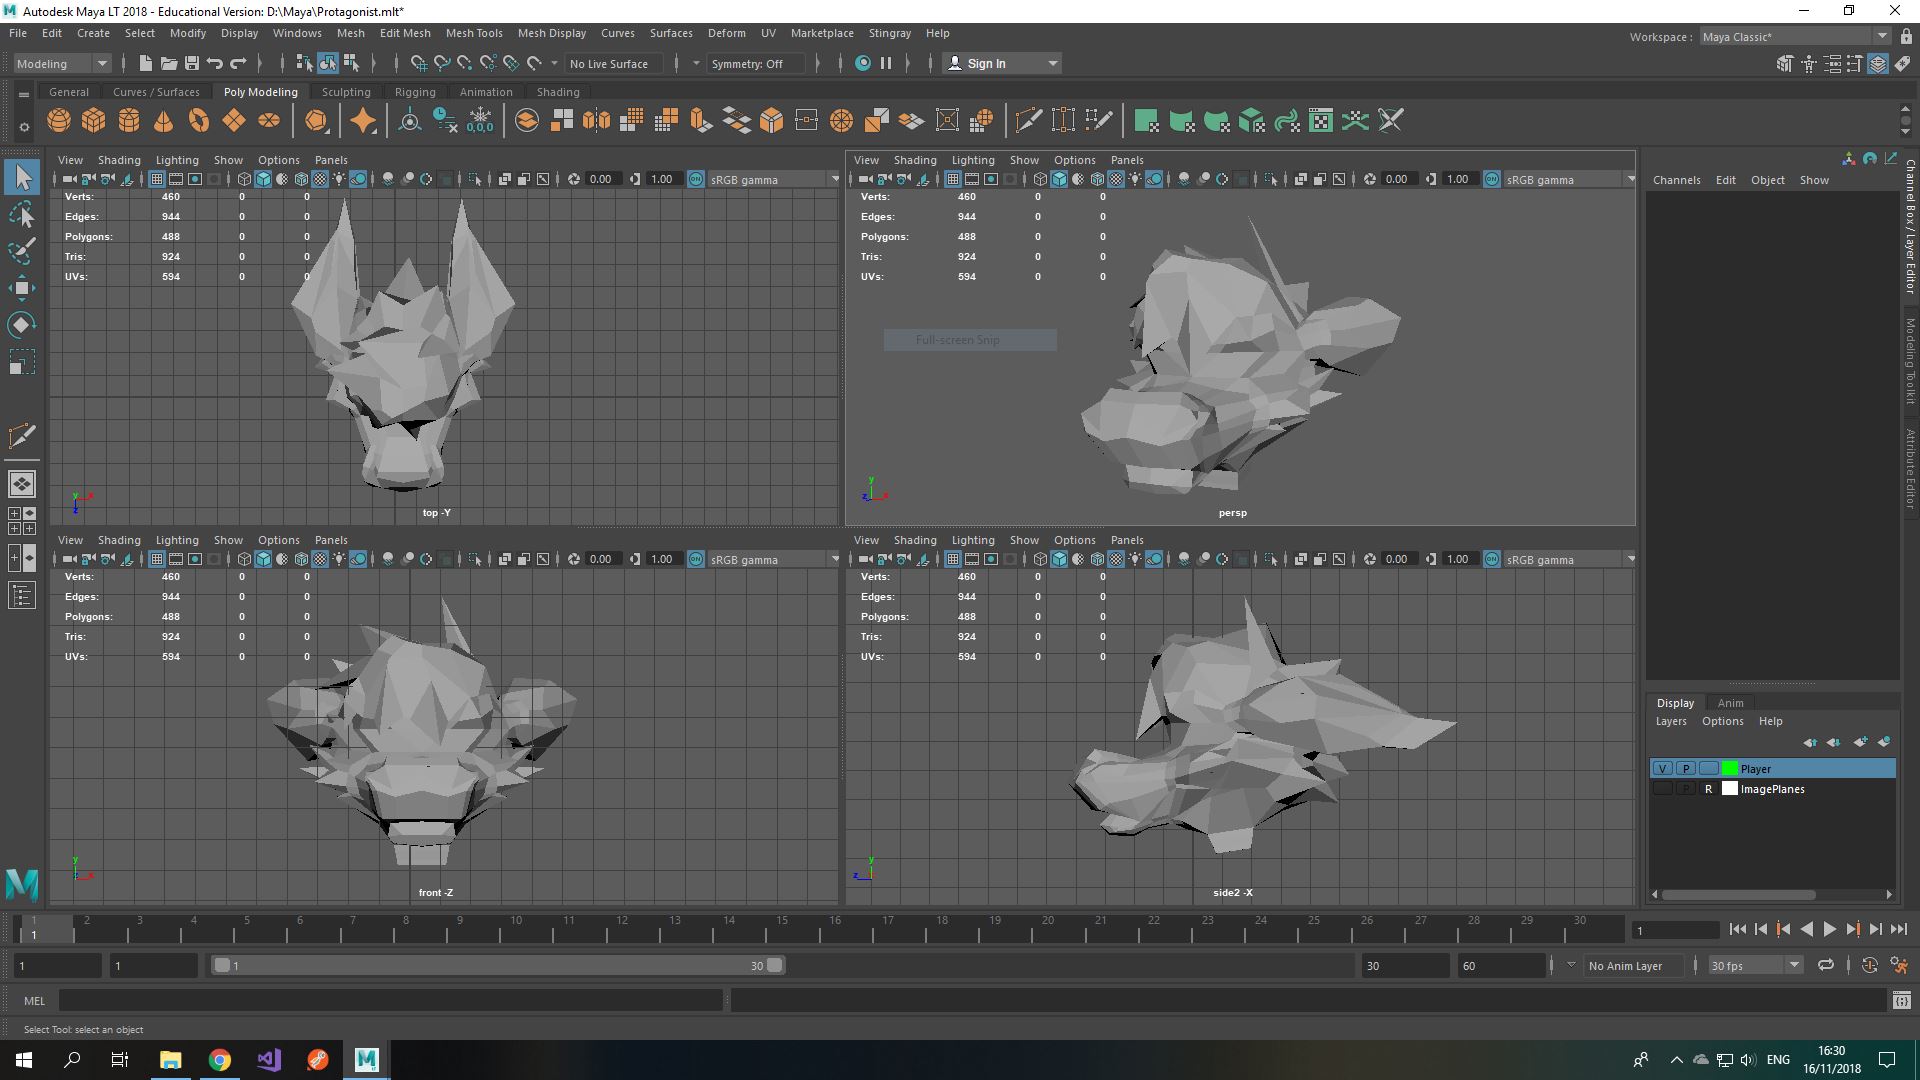Toggle the R display type on ImagePlanes
1920x1080 pixels.
[x=1709, y=789]
